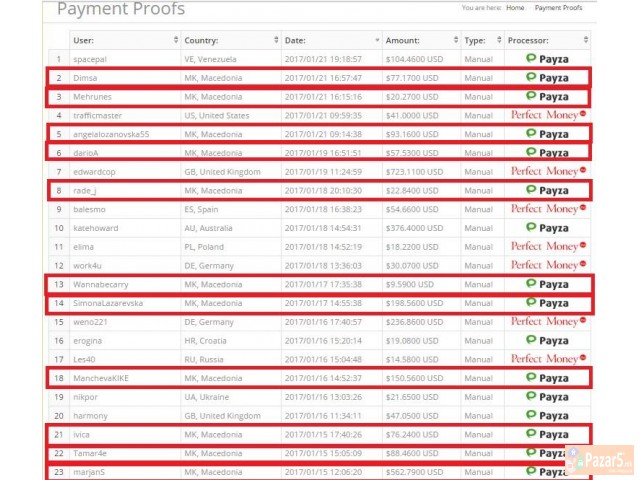The image size is (640, 480).
Task: Click Perfect Money logo in Les40's row
Action: (547, 359)
